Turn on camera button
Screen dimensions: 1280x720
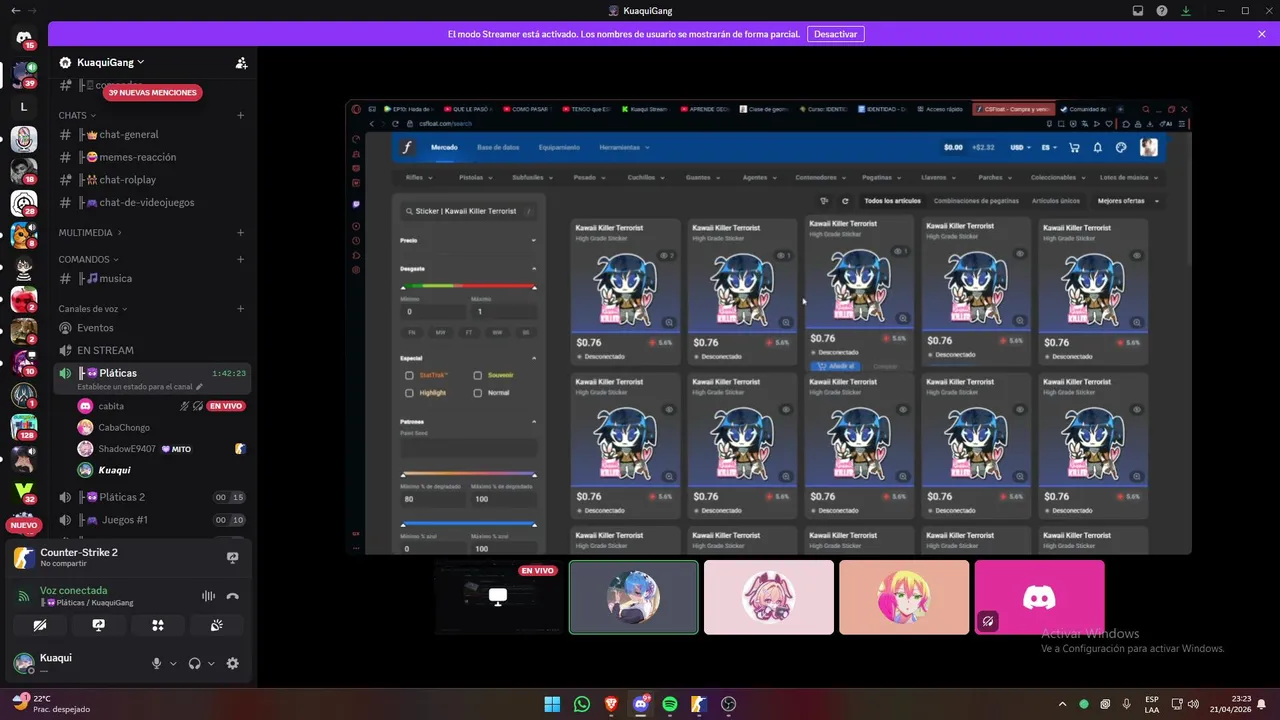40,625
